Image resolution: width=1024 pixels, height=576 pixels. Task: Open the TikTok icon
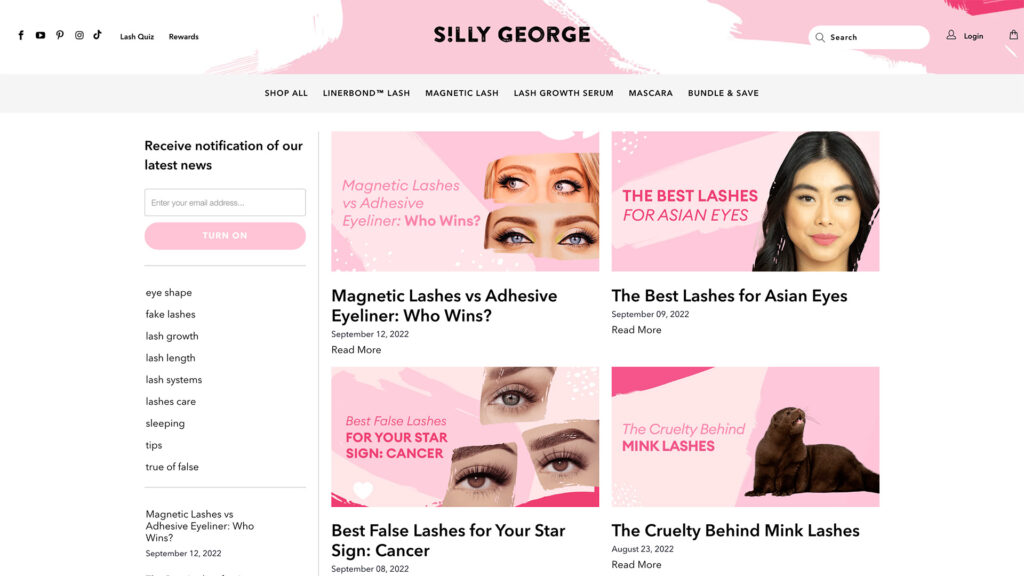point(97,35)
